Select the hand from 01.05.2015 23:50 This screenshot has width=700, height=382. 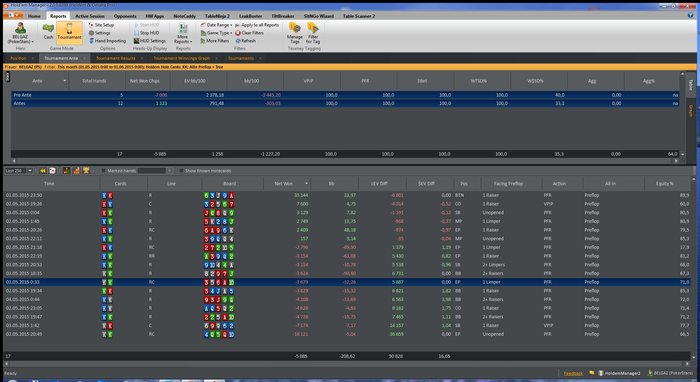pyautogui.click(x=347, y=195)
